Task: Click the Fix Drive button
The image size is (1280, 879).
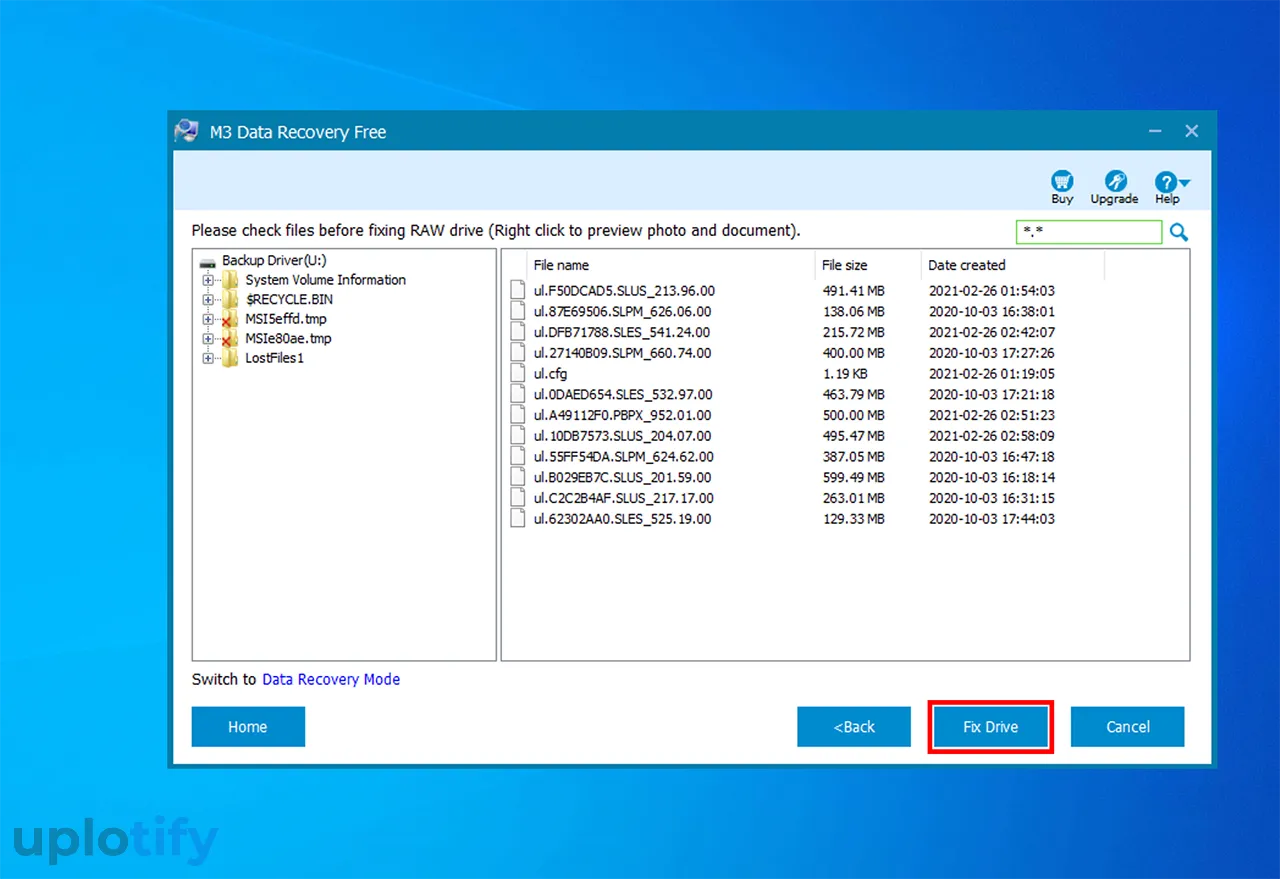Action: (x=990, y=727)
